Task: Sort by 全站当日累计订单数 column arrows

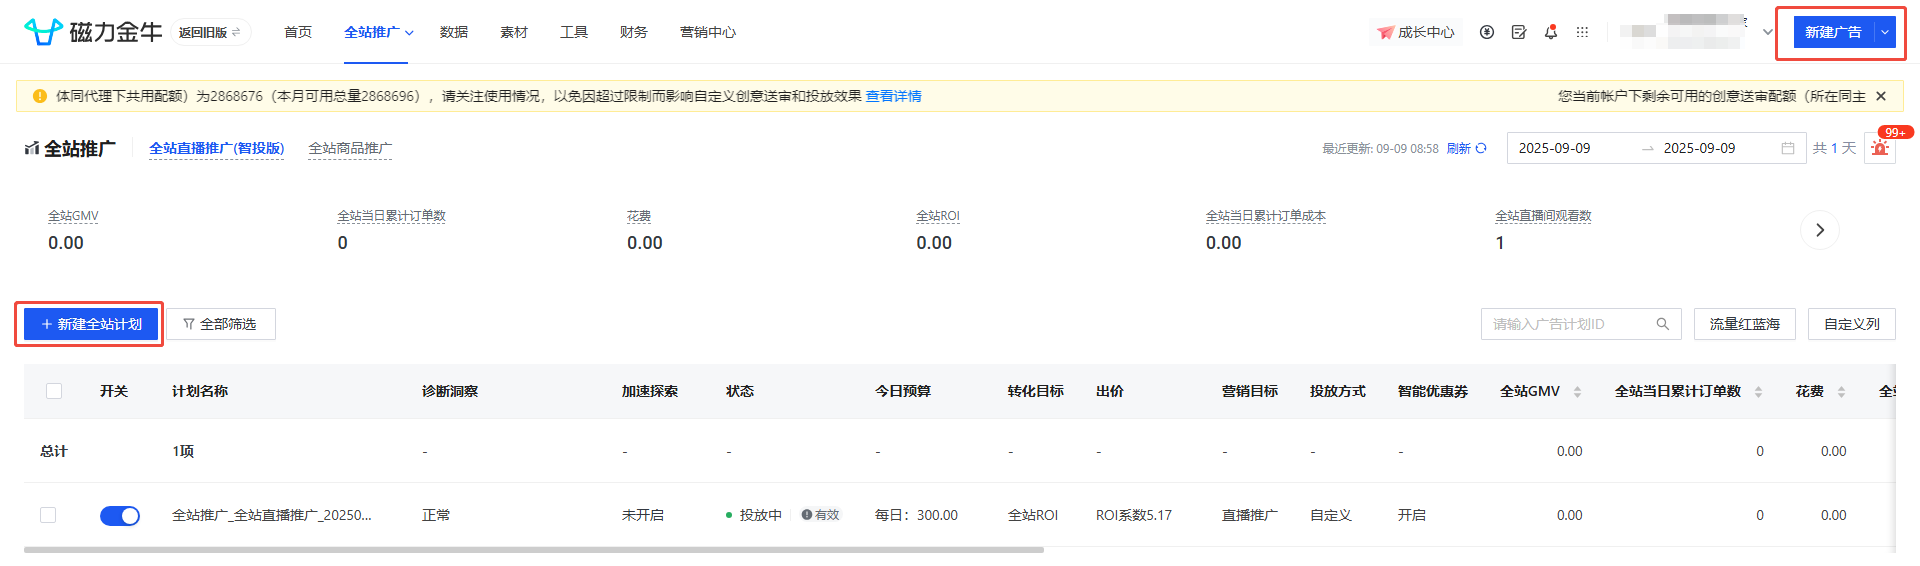Action: [x=1758, y=392]
